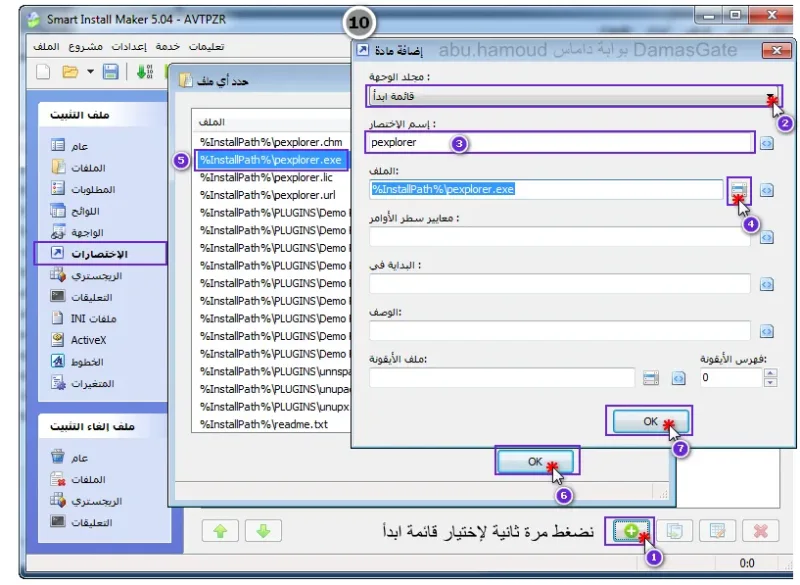
Task: Click OK in the select file dialog
Action: (535, 462)
